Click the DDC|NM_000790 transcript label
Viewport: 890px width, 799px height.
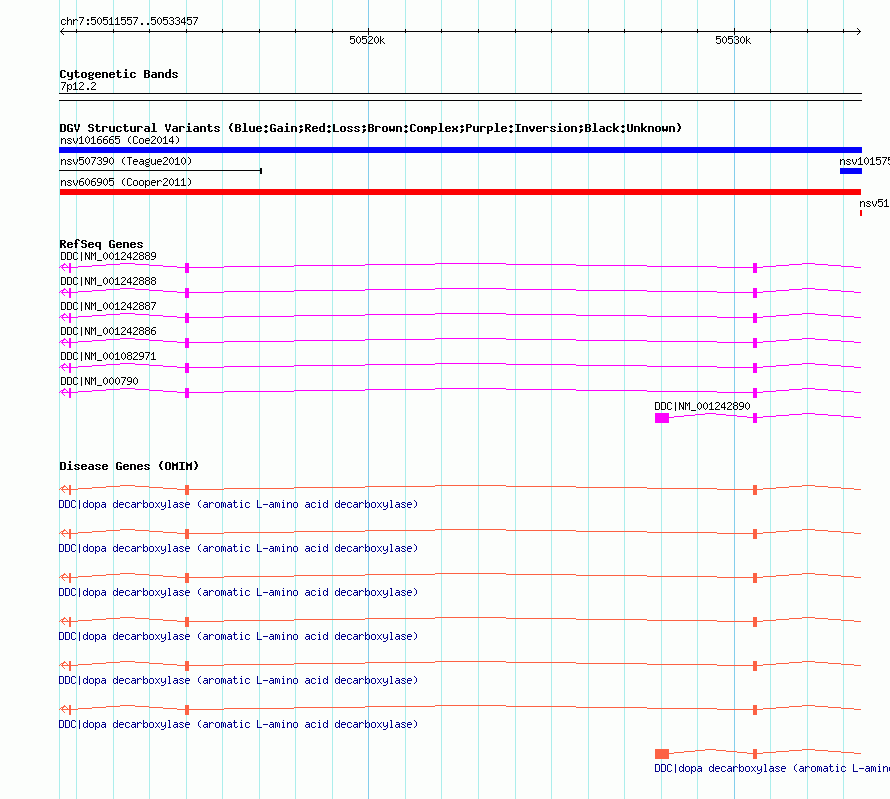99,381
